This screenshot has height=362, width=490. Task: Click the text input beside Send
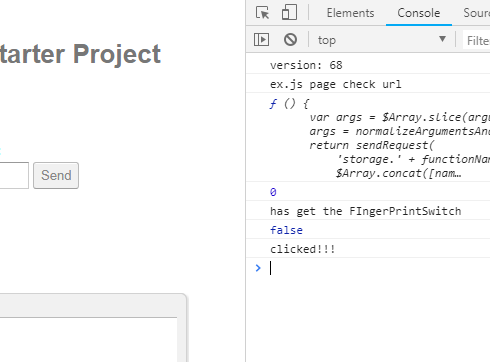14,175
